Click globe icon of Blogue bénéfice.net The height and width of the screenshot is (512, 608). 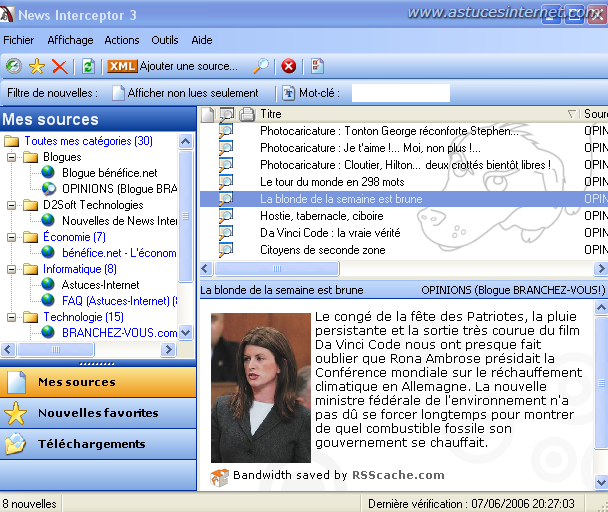click(48, 172)
